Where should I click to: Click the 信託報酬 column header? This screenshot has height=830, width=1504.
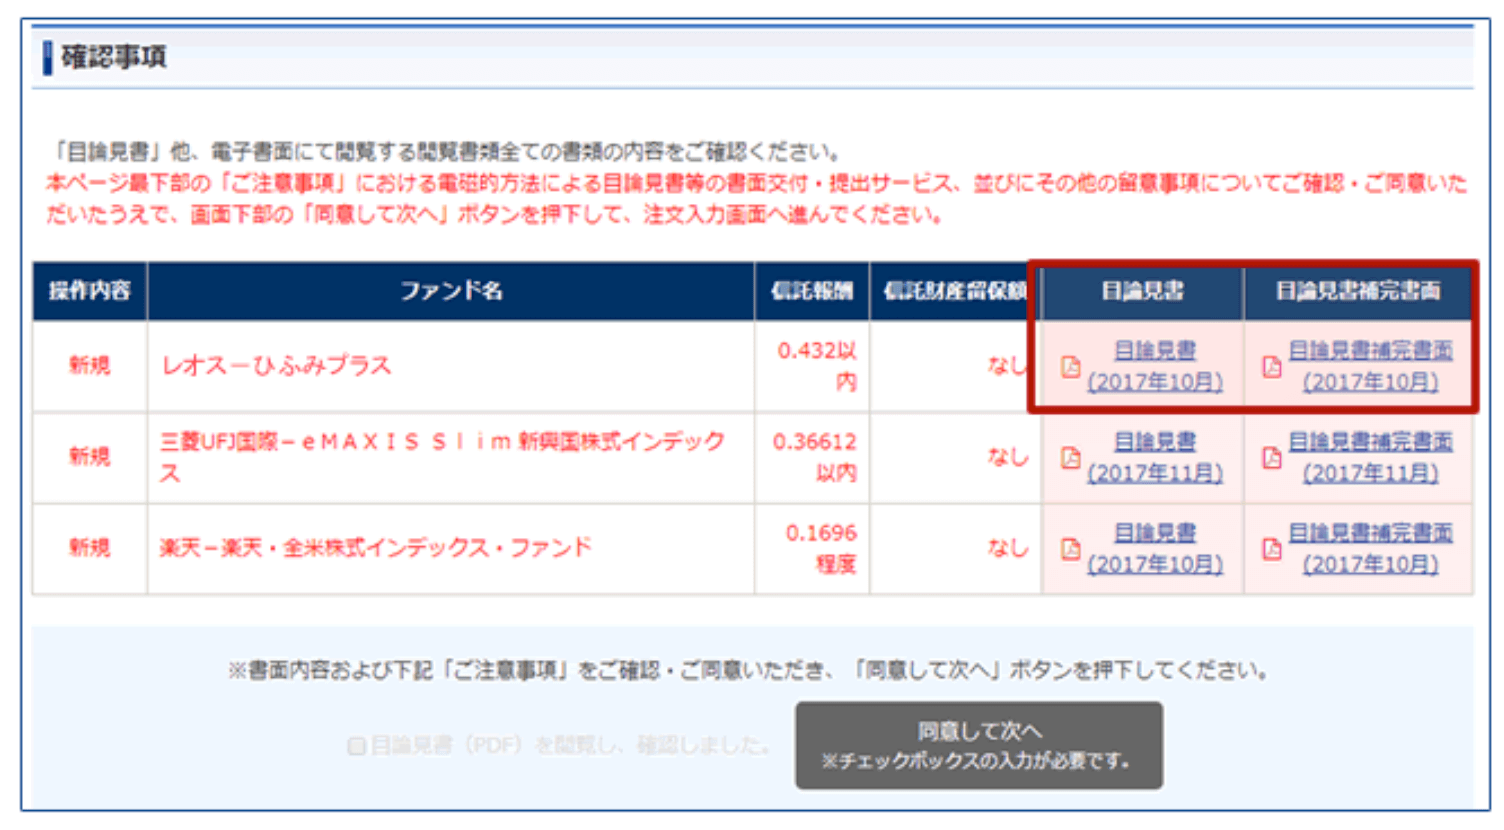(812, 291)
